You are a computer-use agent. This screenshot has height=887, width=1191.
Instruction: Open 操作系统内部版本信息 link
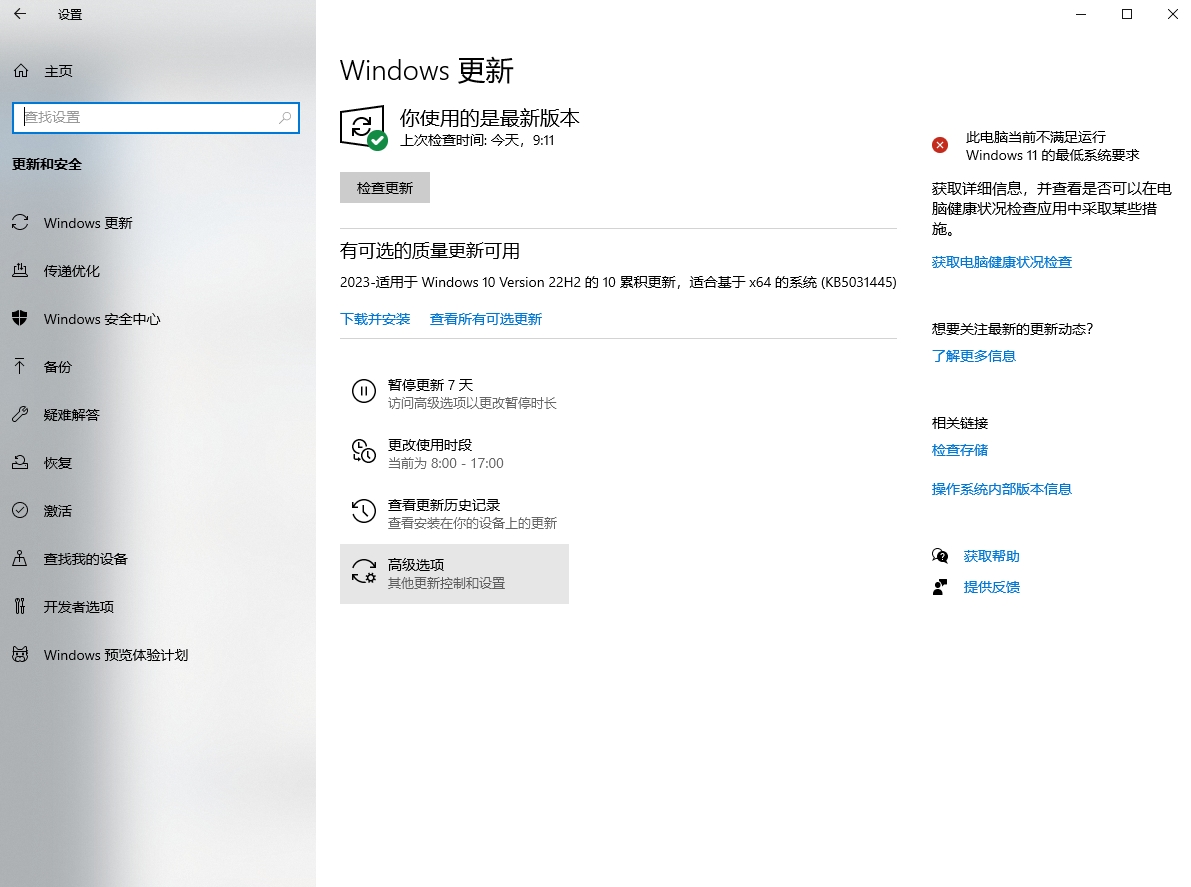click(1001, 489)
